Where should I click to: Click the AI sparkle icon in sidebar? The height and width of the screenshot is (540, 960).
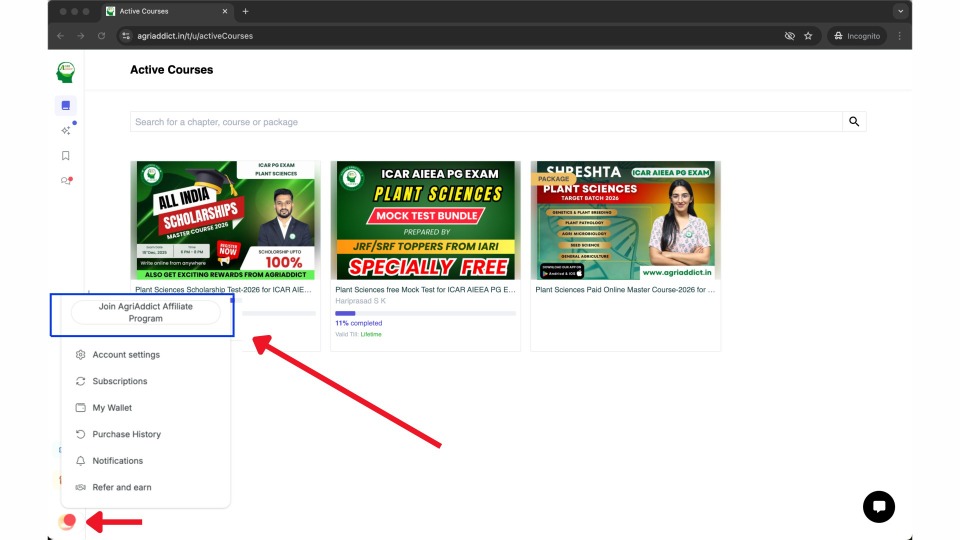pyautogui.click(x=66, y=130)
